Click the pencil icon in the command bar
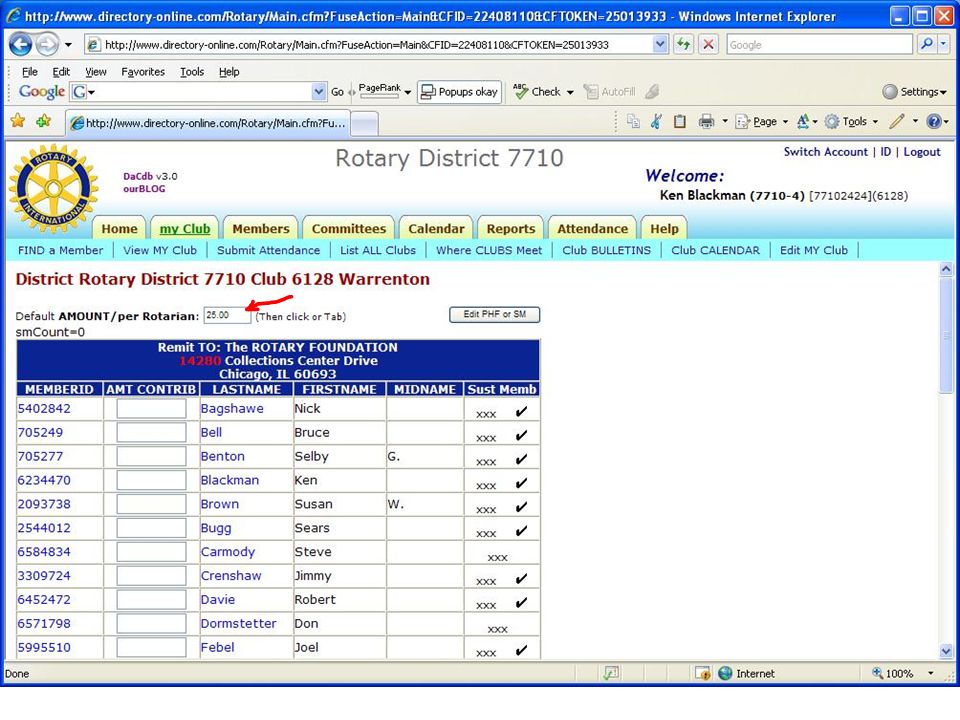The width and height of the screenshot is (960, 720). pyautogui.click(x=897, y=121)
